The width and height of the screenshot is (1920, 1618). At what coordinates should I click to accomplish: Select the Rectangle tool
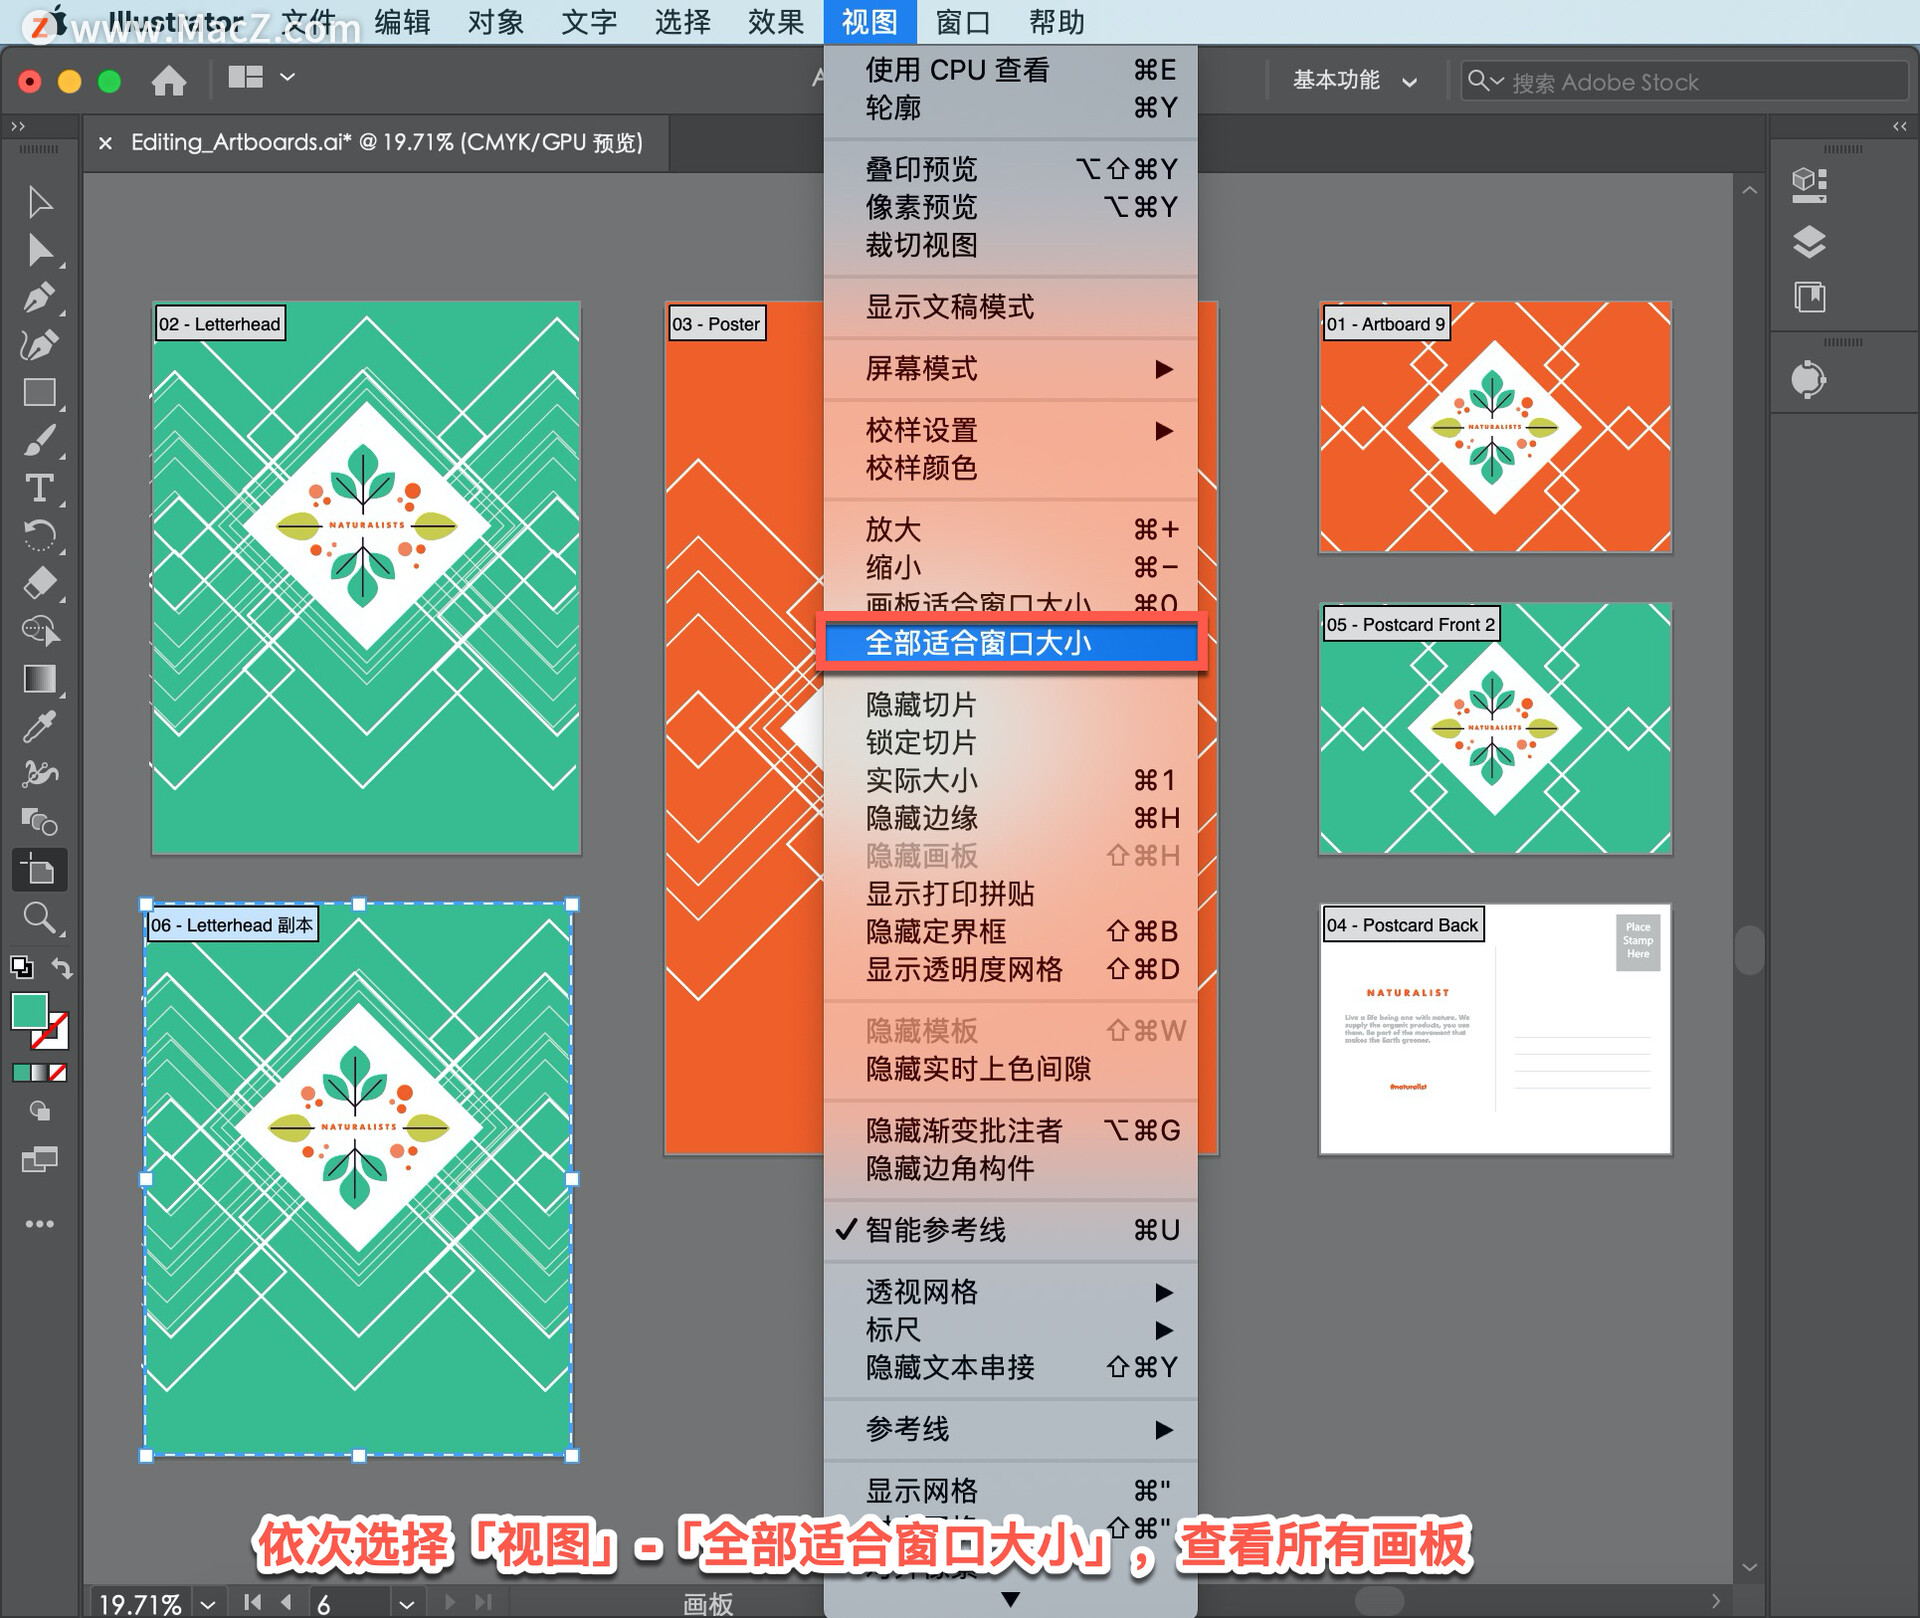click(x=40, y=392)
